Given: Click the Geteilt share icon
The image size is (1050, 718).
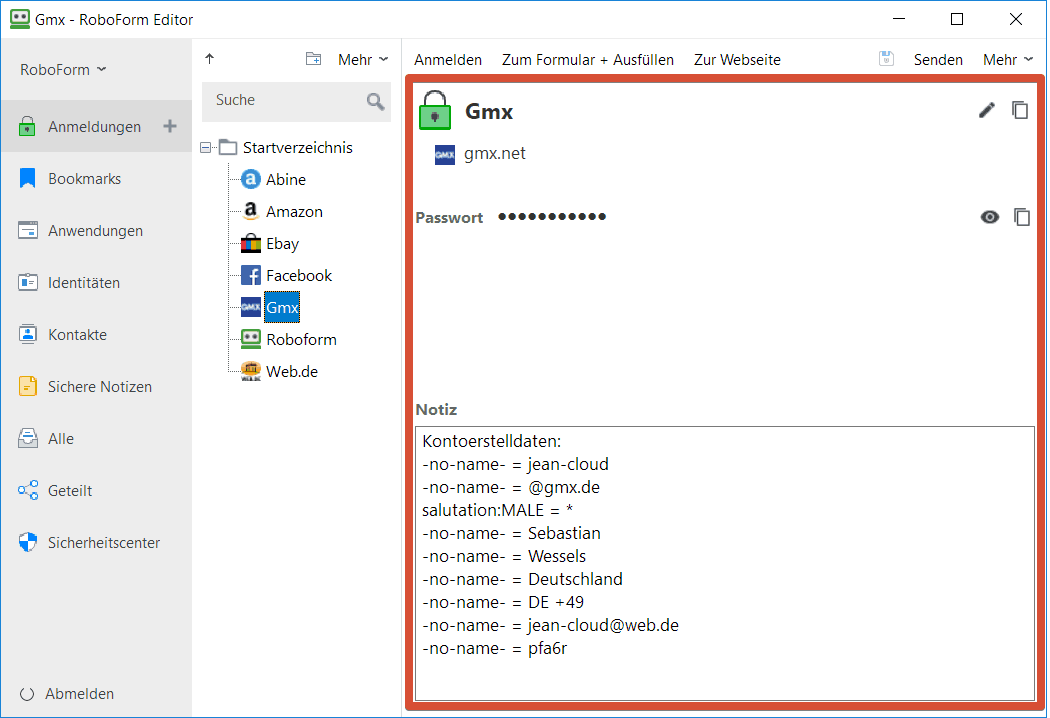Looking at the screenshot, I should tap(27, 490).
